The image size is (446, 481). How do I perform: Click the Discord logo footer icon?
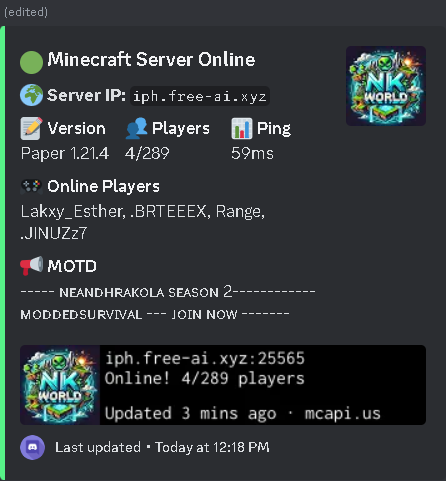[x=32, y=447]
